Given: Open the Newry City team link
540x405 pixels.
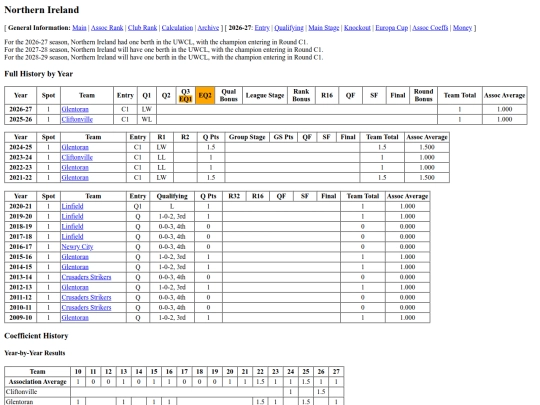Looking at the screenshot, I should [x=77, y=247].
